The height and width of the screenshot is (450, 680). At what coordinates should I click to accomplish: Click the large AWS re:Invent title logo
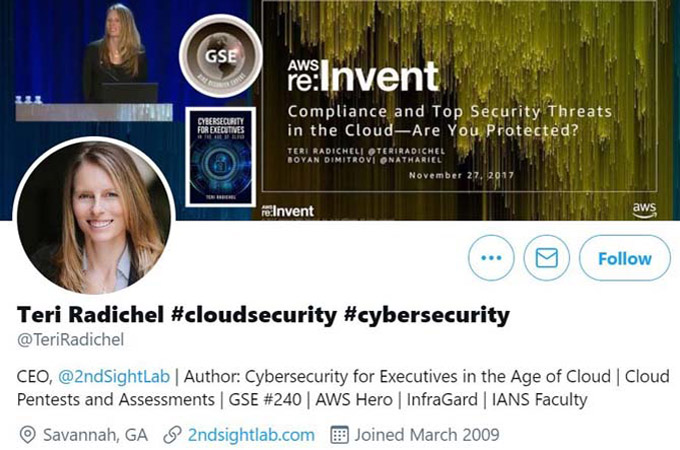click(x=363, y=76)
